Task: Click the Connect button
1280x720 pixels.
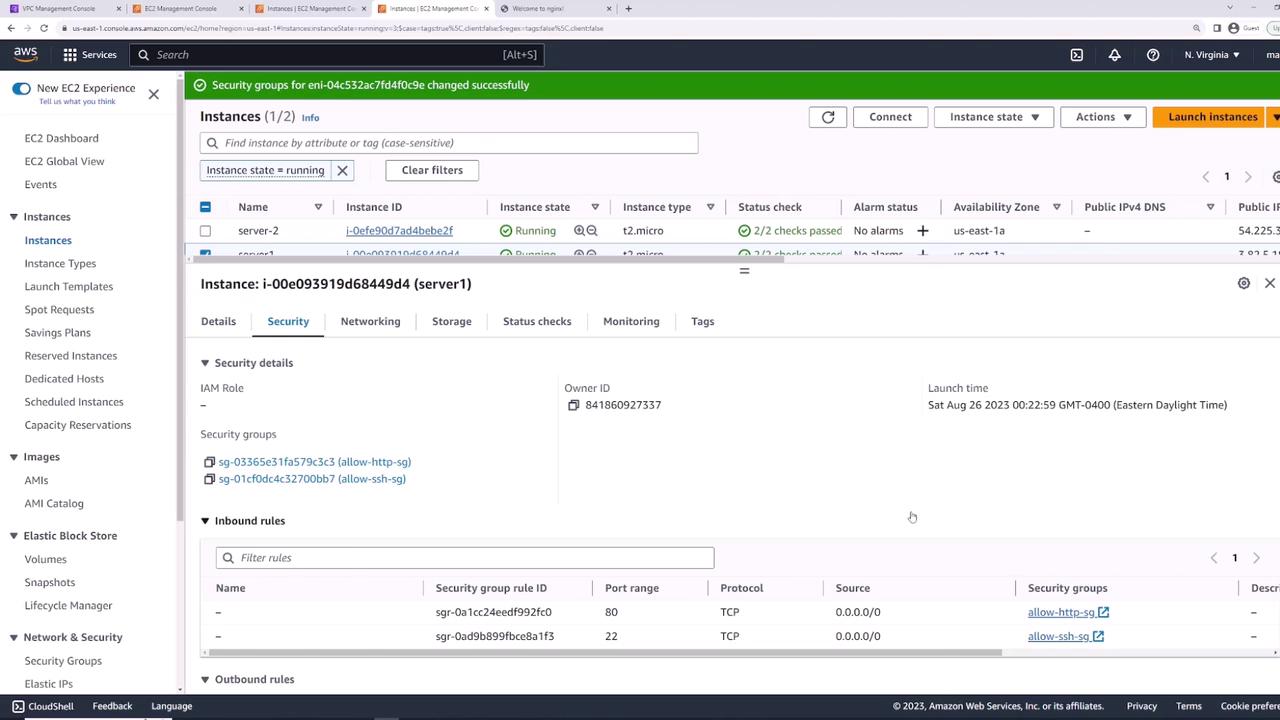Action: [x=890, y=117]
